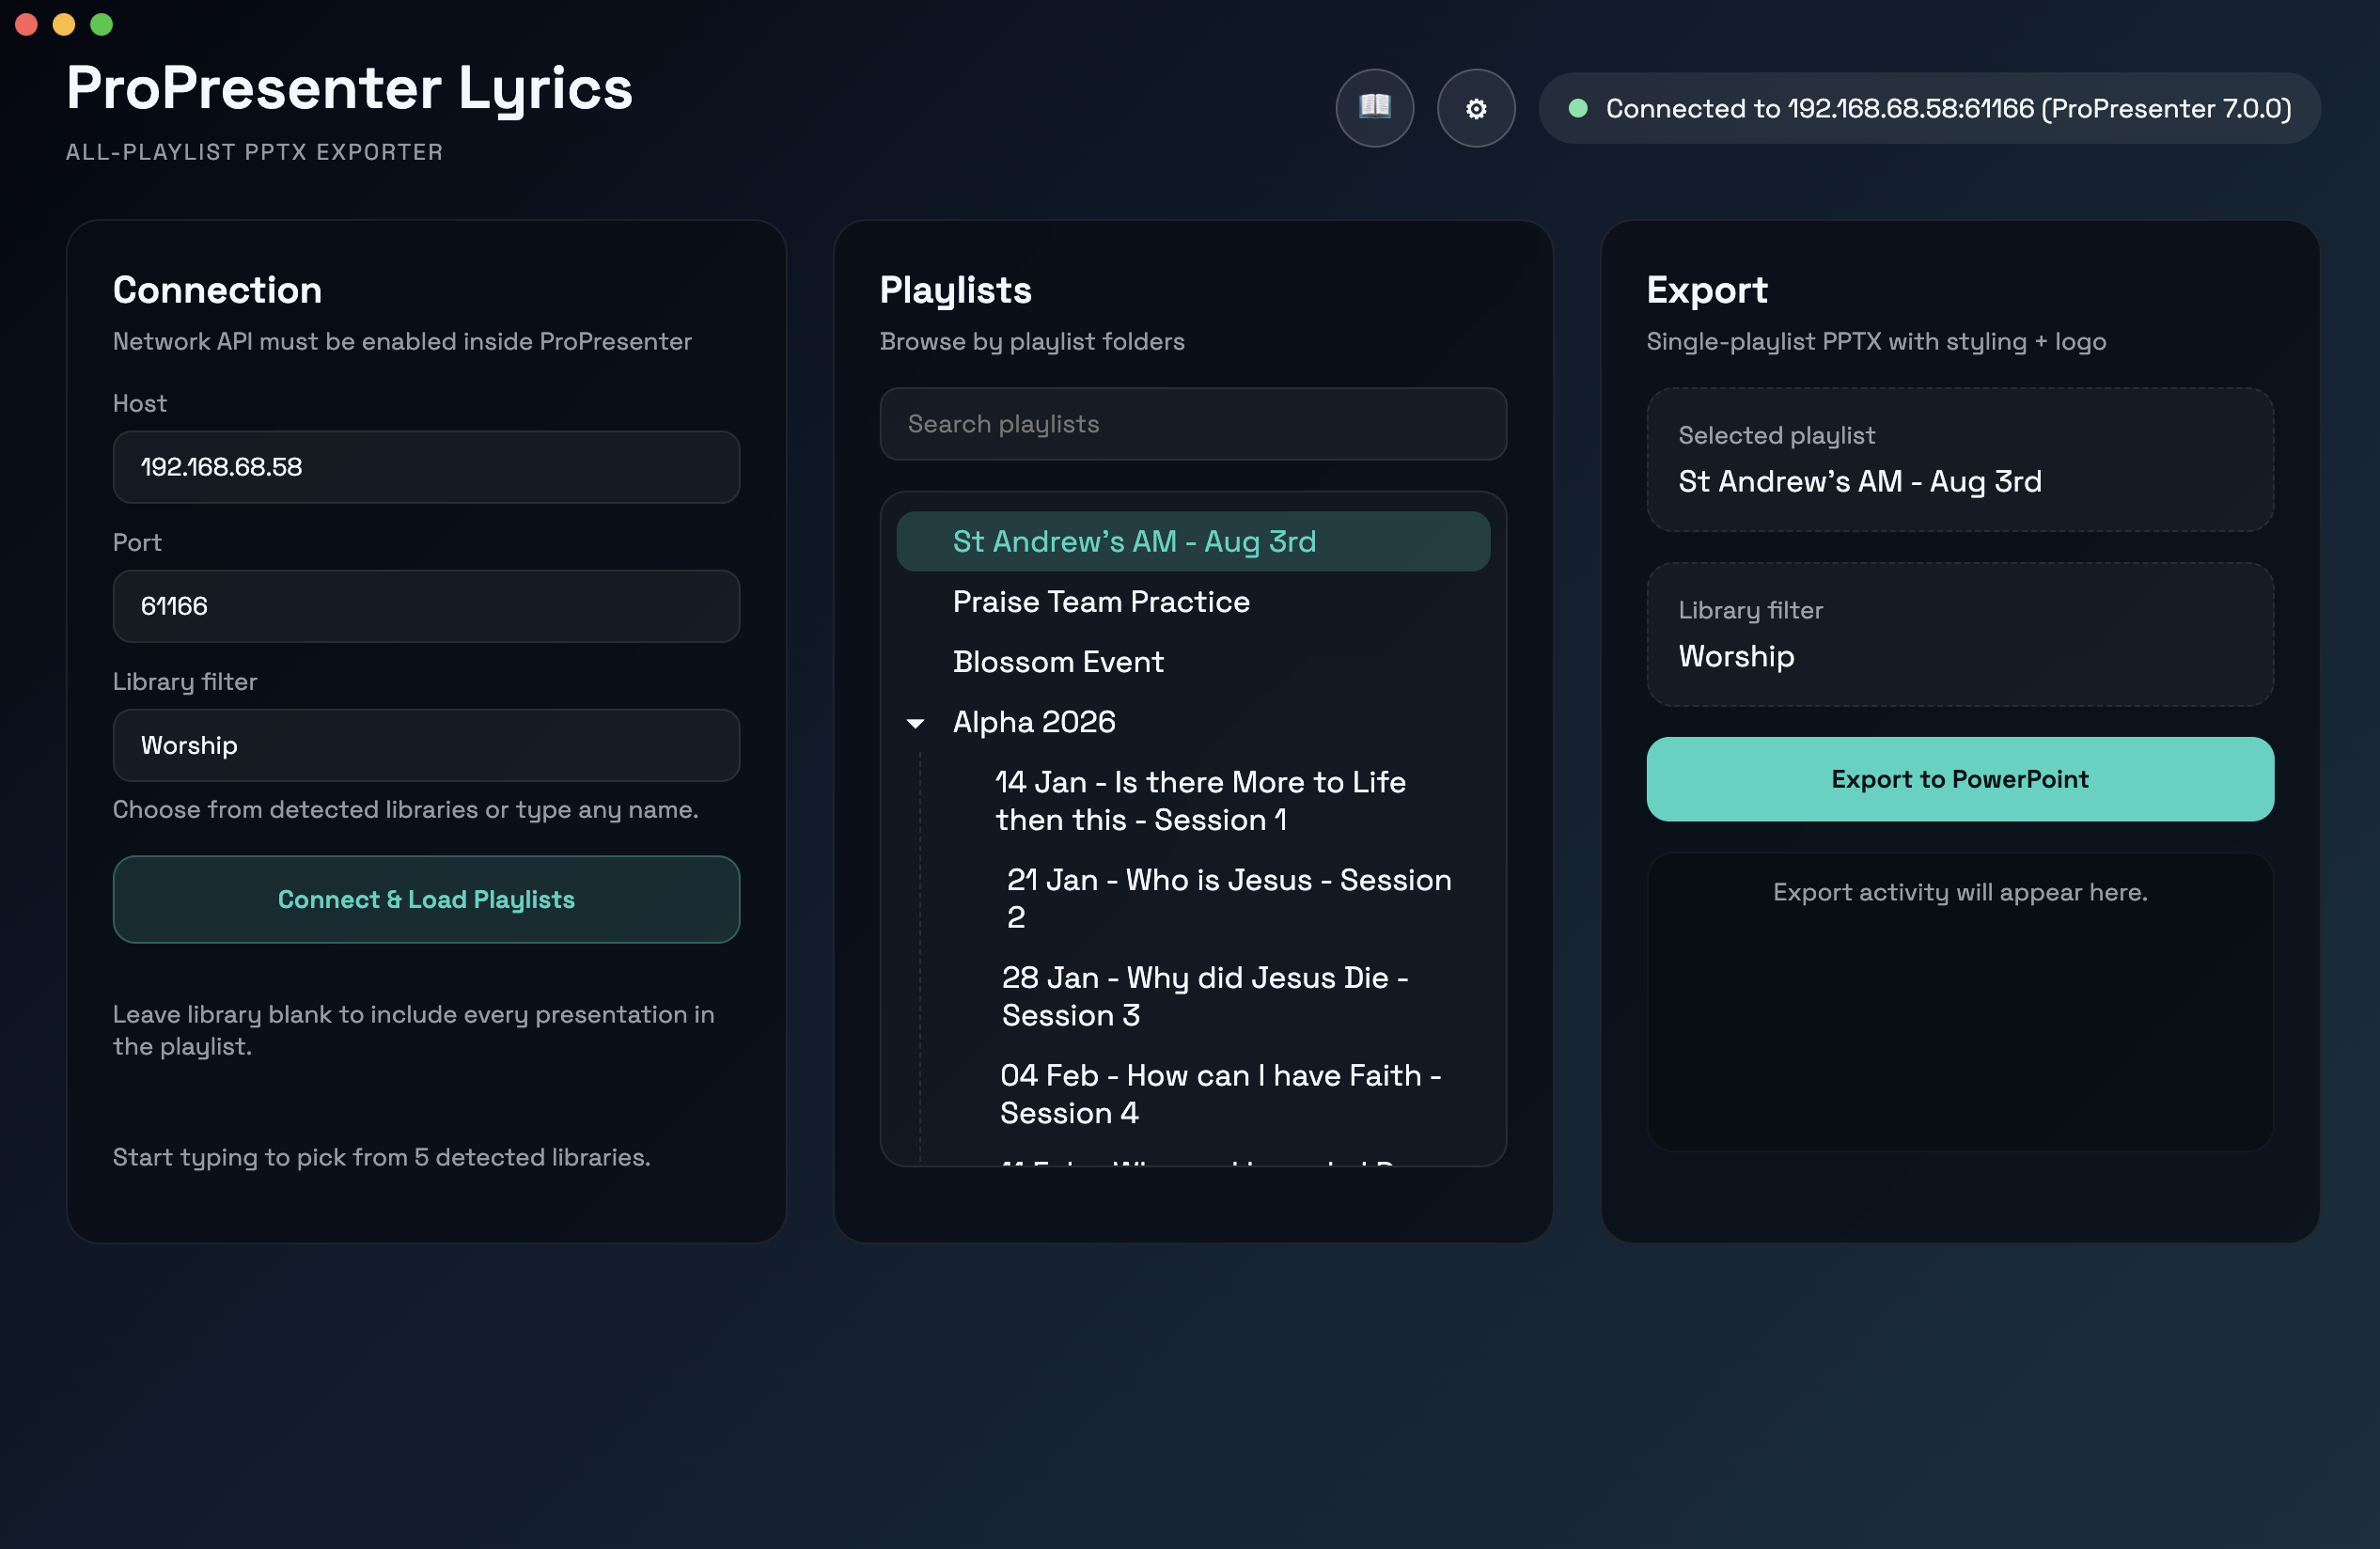Select "28 Jan - Why did Jesus Die - Session 3"
Image resolution: width=2380 pixels, height=1549 pixels.
click(x=1205, y=996)
